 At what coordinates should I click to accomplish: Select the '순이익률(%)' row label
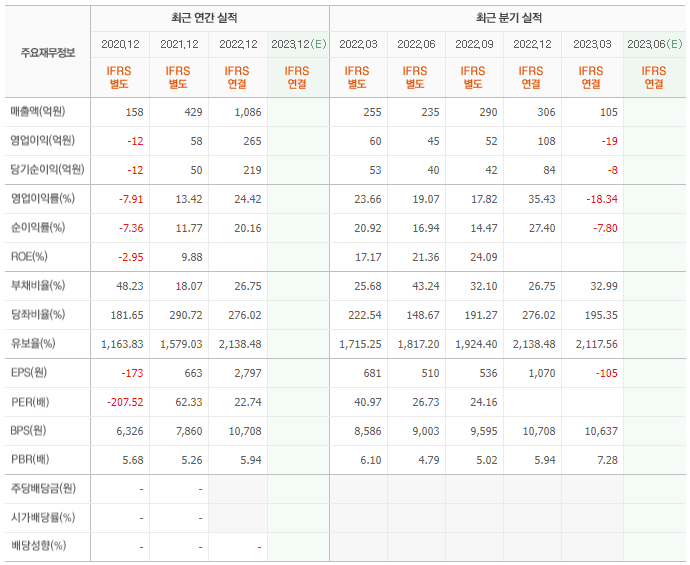coord(38,228)
